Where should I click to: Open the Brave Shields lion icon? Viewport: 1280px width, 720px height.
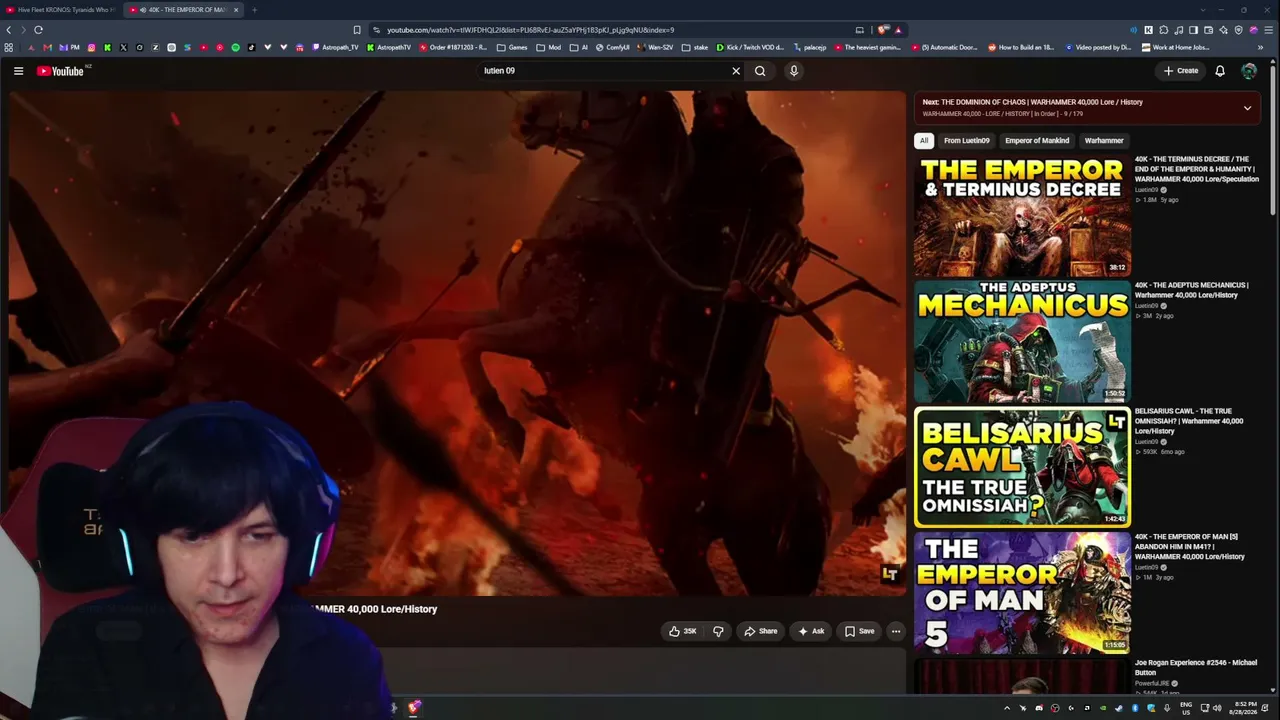882,30
